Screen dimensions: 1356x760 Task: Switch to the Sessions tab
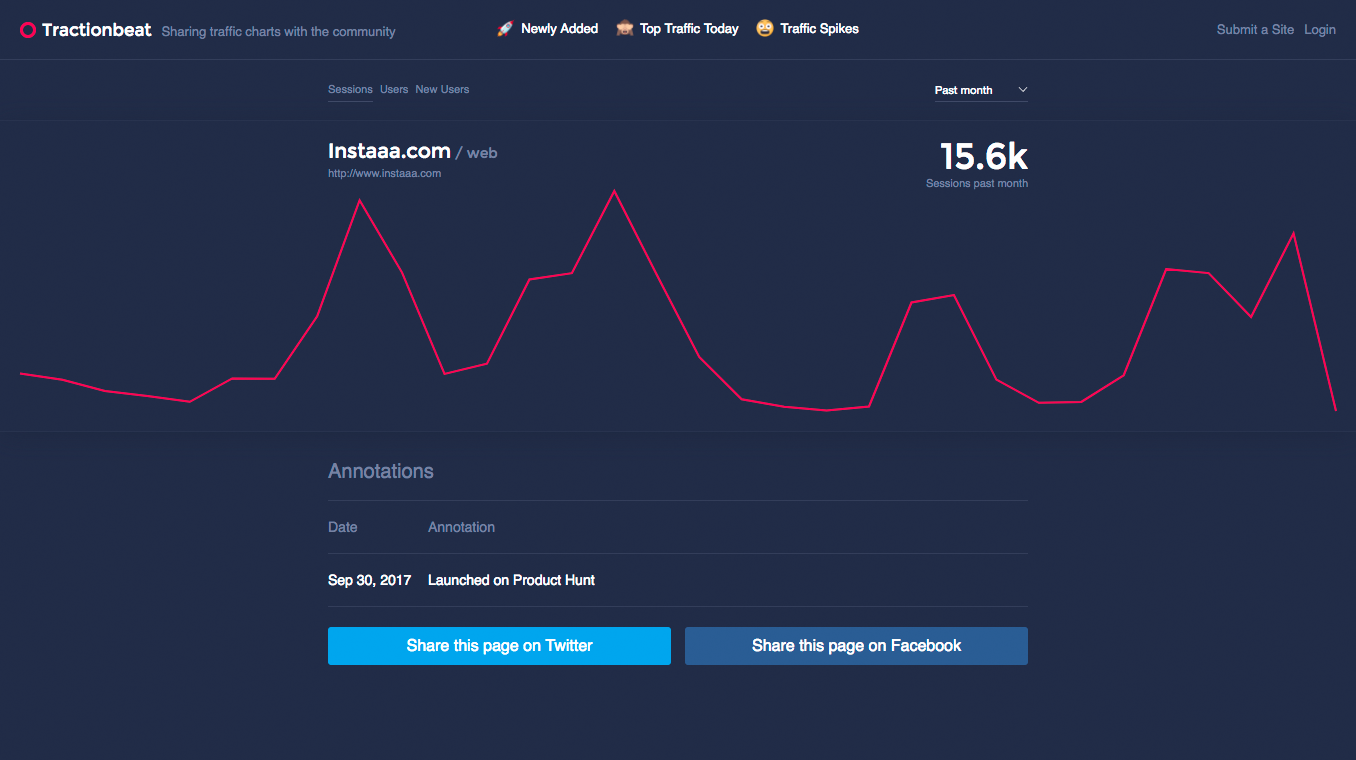click(x=350, y=89)
